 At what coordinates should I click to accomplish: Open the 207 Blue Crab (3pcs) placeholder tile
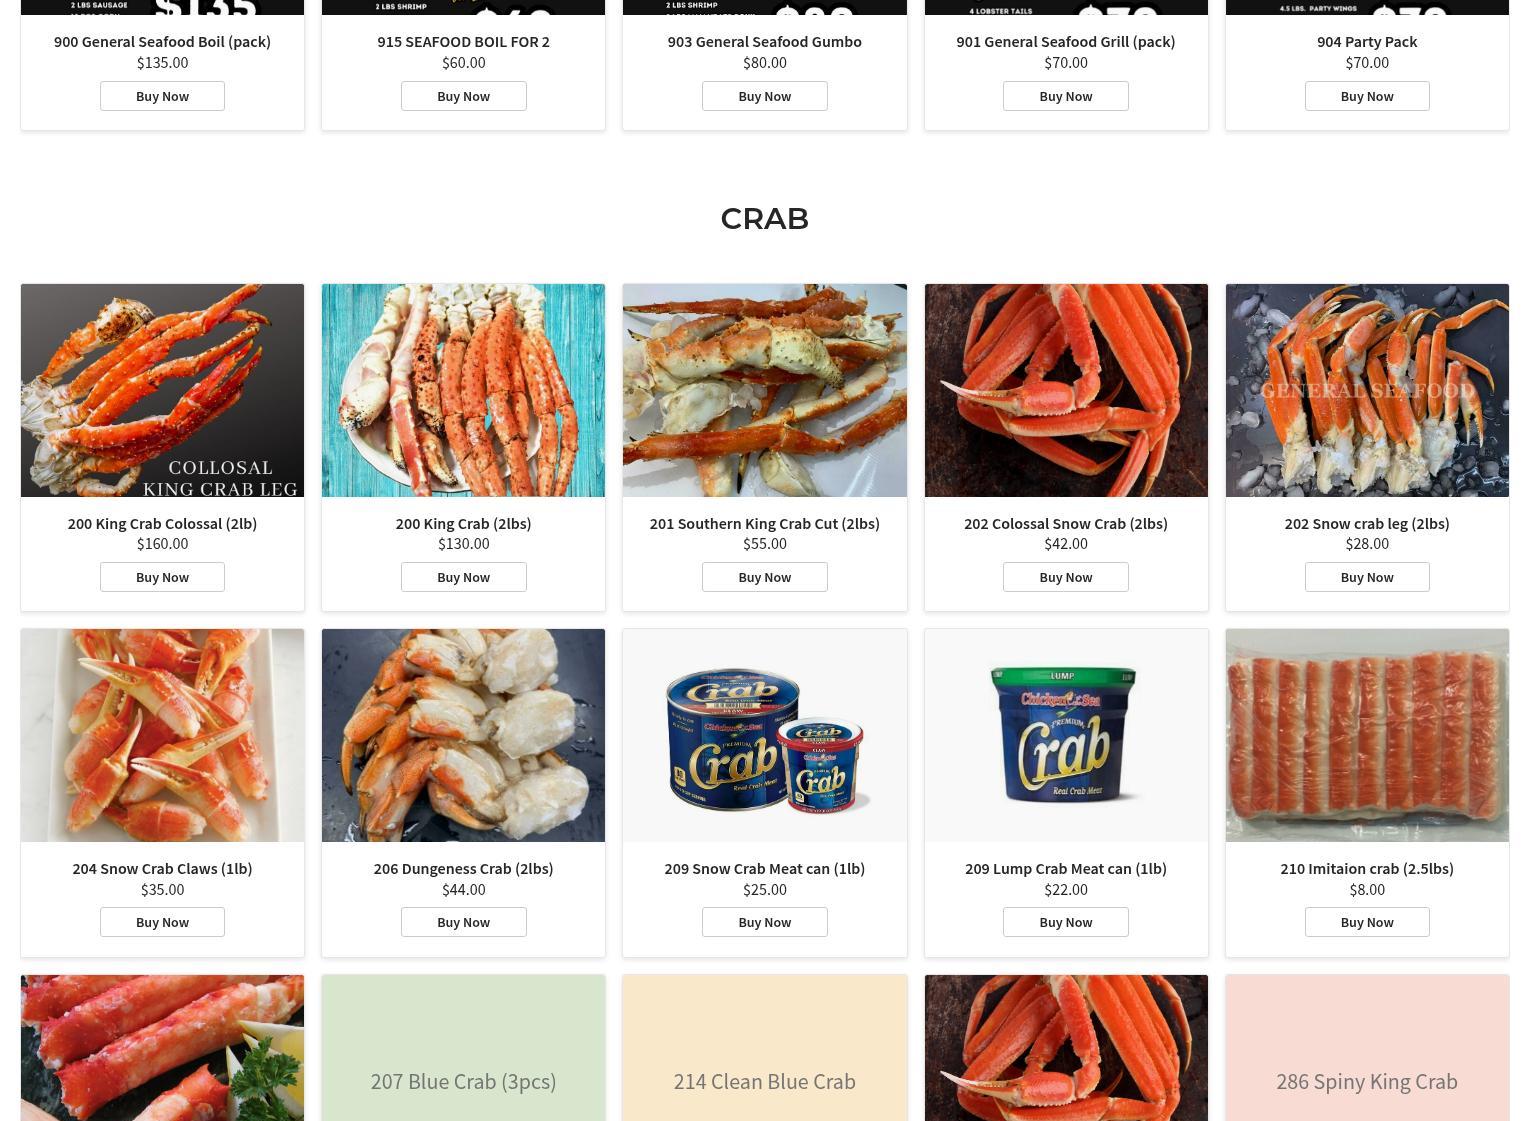[463, 1048]
